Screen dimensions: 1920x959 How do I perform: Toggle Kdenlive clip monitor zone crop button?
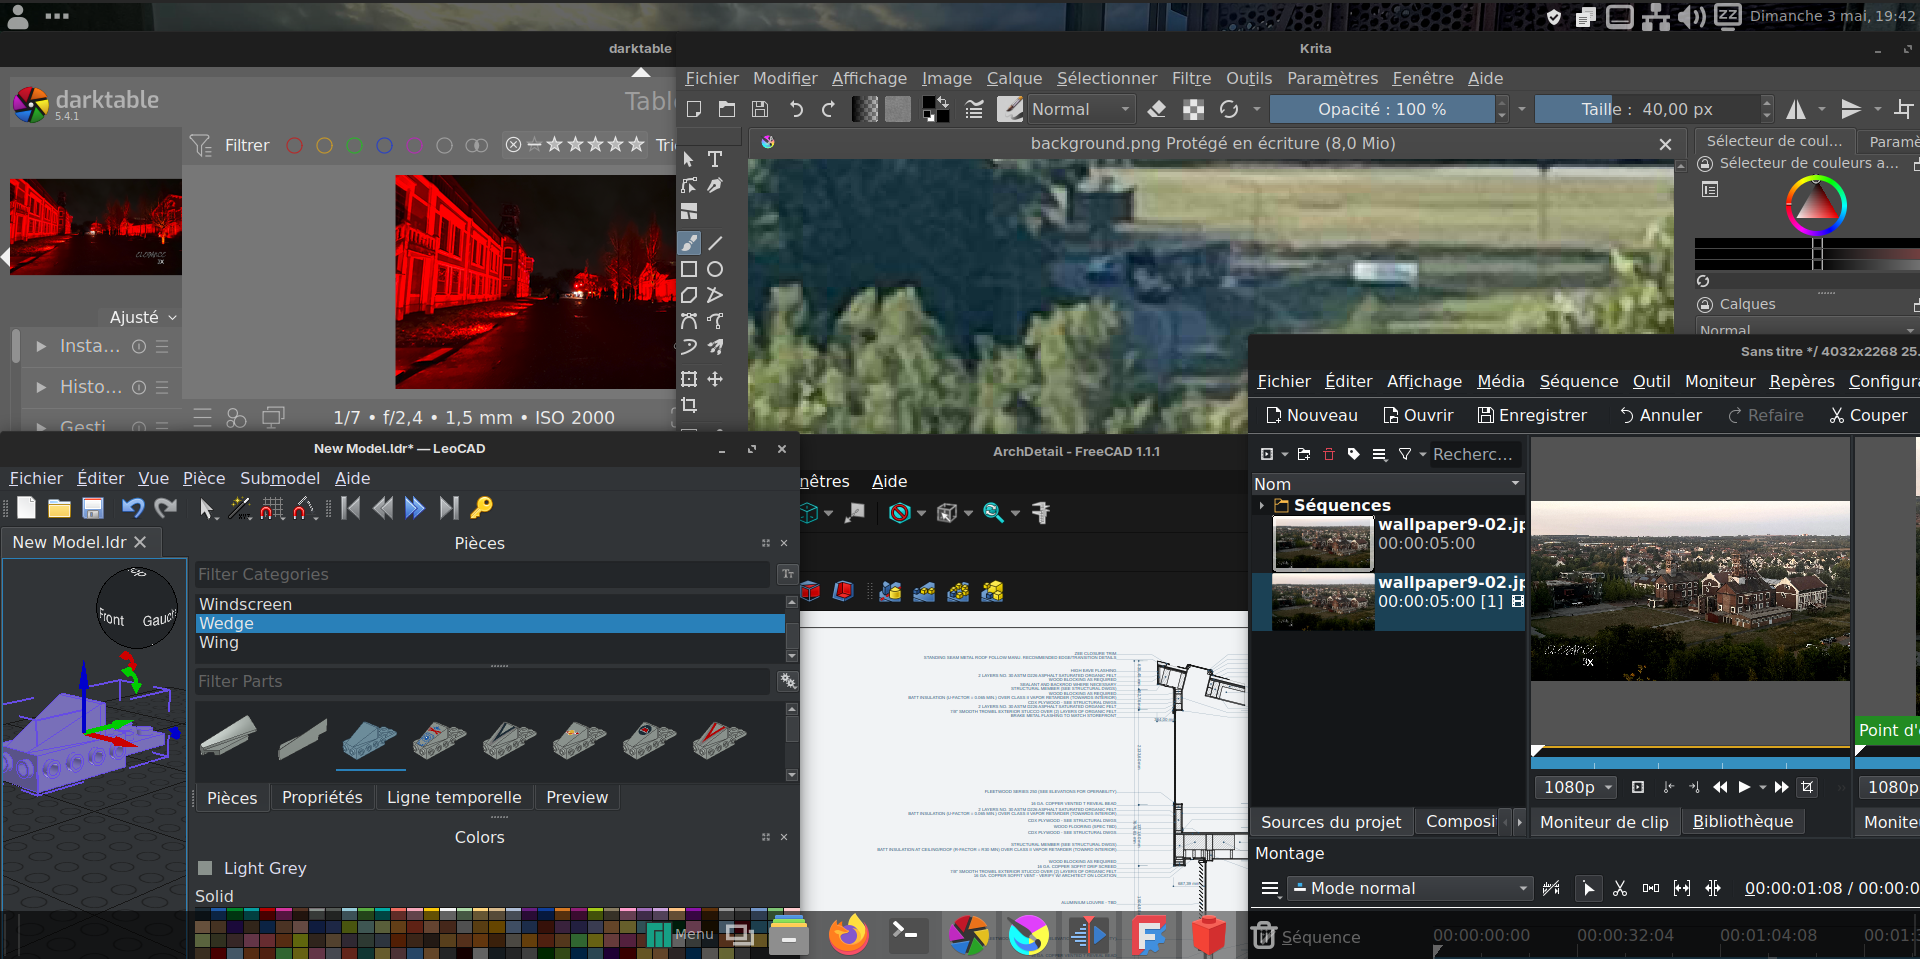click(x=1807, y=787)
